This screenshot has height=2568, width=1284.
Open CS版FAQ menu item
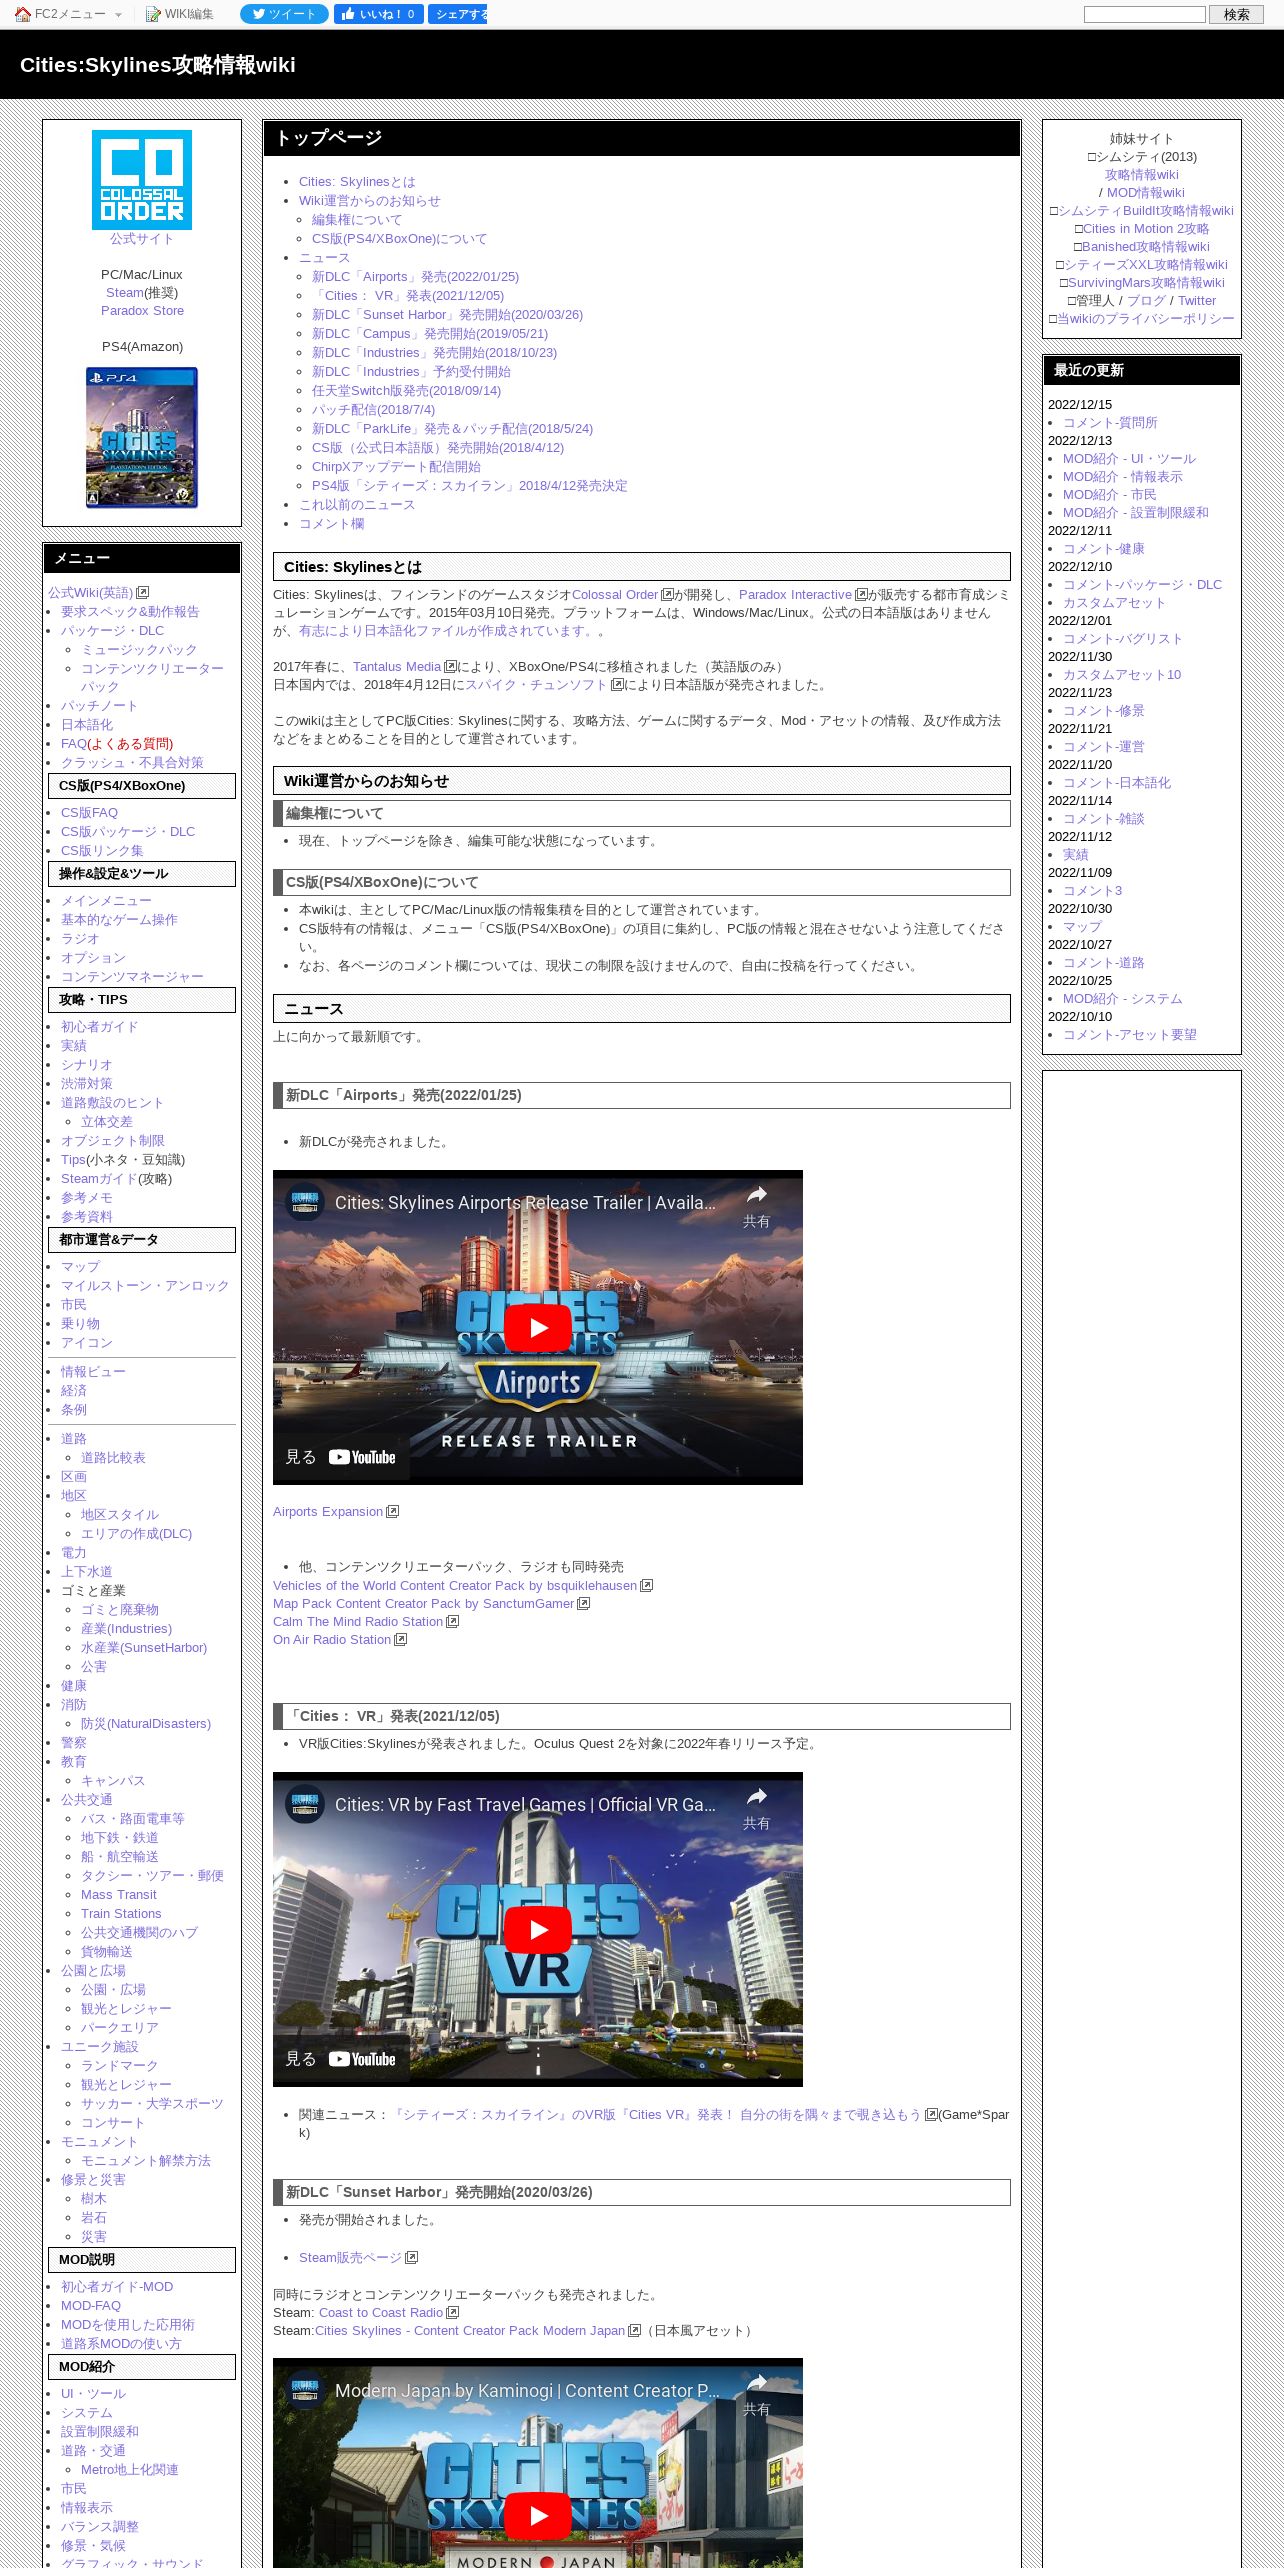89,813
